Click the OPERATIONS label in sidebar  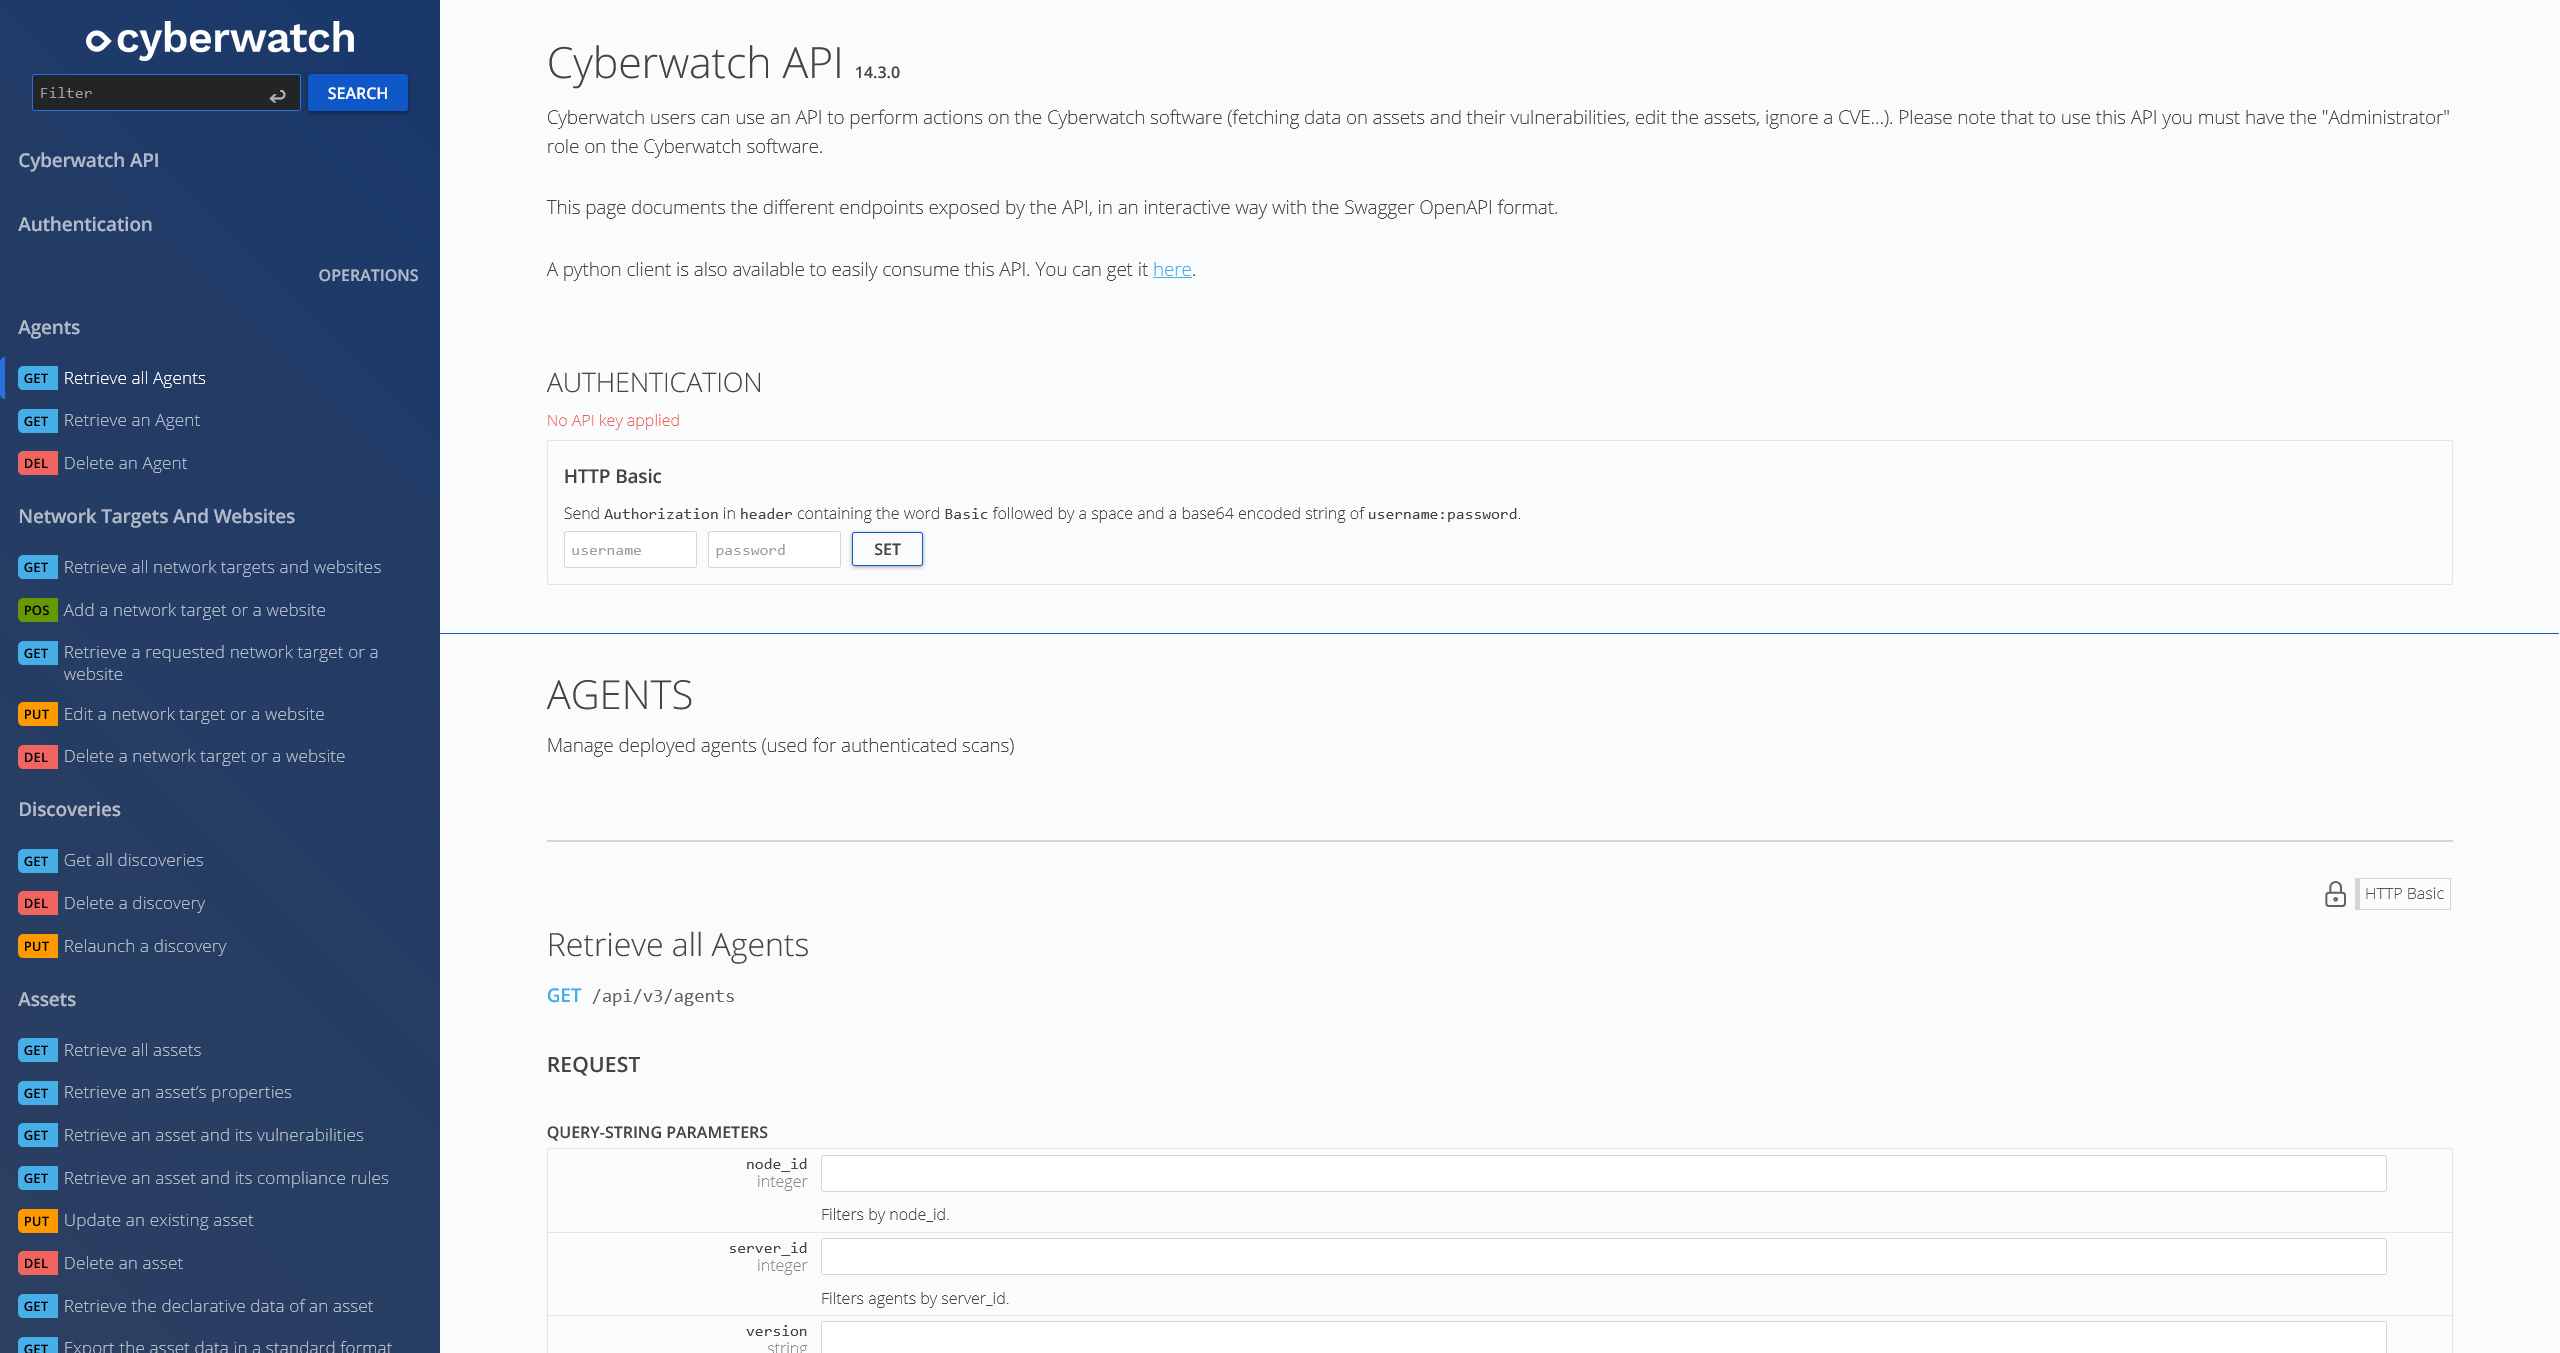tap(368, 275)
